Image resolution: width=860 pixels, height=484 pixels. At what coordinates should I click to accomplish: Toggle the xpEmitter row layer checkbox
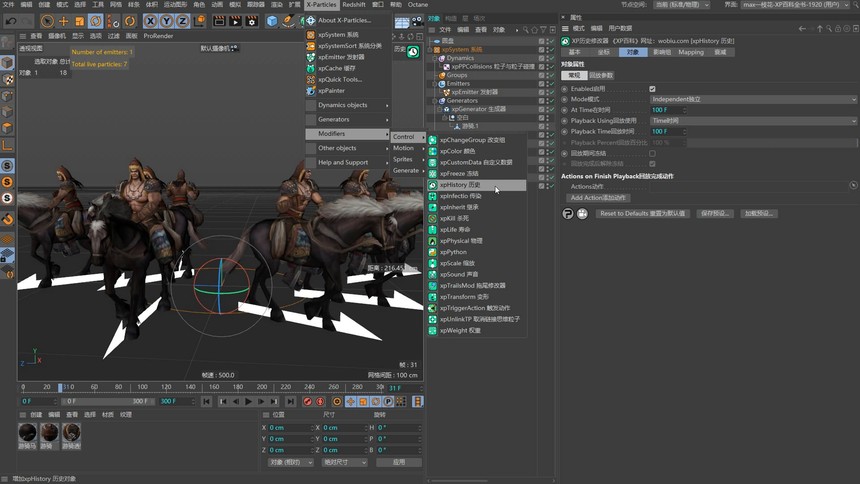click(541, 92)
